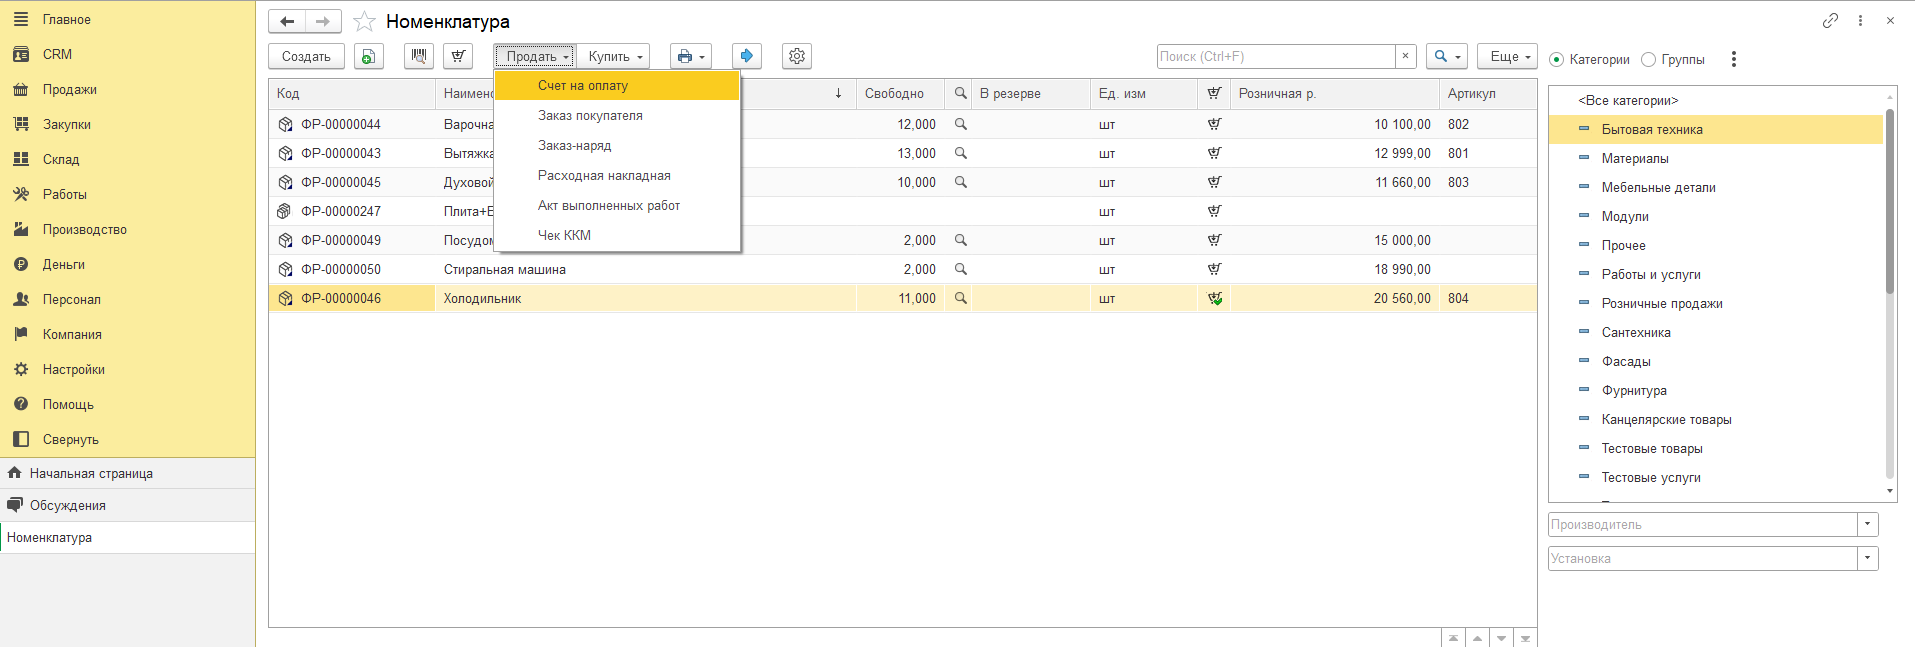
Task: Click price 18 990,00 cell
Action: 1334,269
